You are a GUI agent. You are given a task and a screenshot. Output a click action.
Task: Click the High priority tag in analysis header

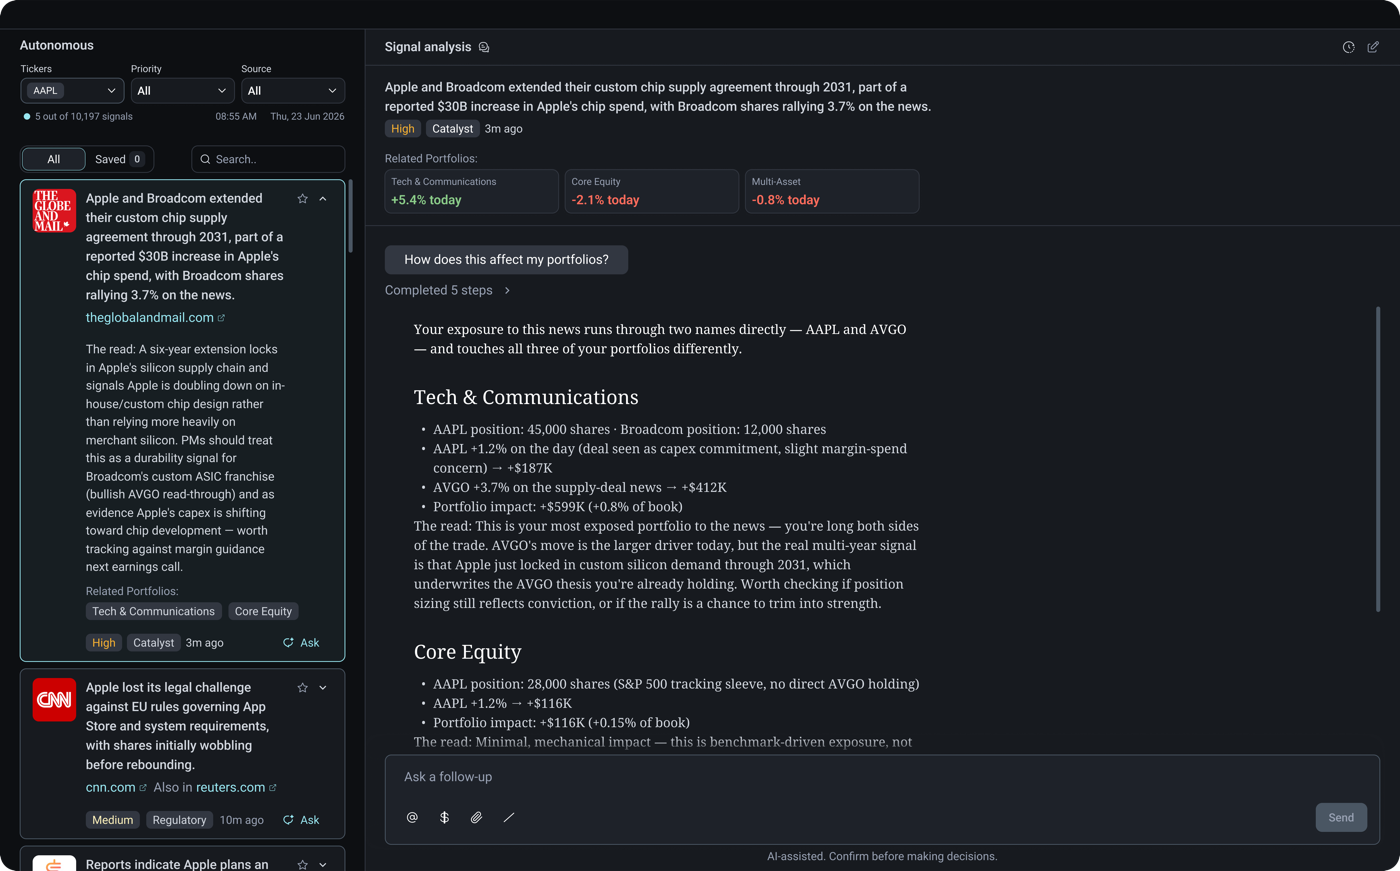402,128
